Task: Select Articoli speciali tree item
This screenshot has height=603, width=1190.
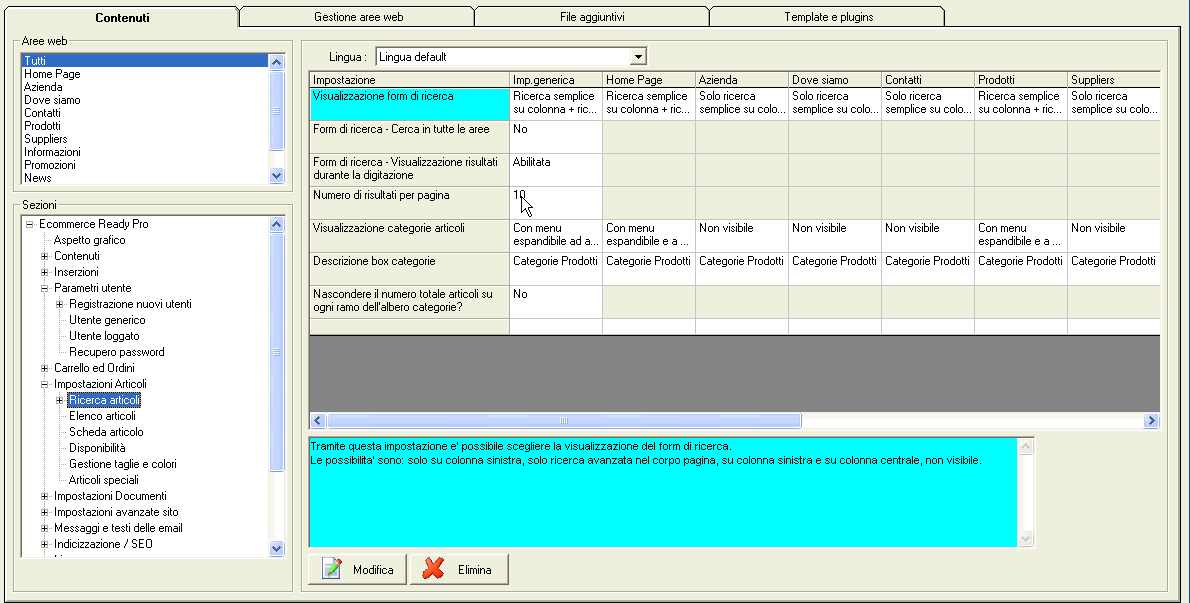Action: (x=103, y=480)
